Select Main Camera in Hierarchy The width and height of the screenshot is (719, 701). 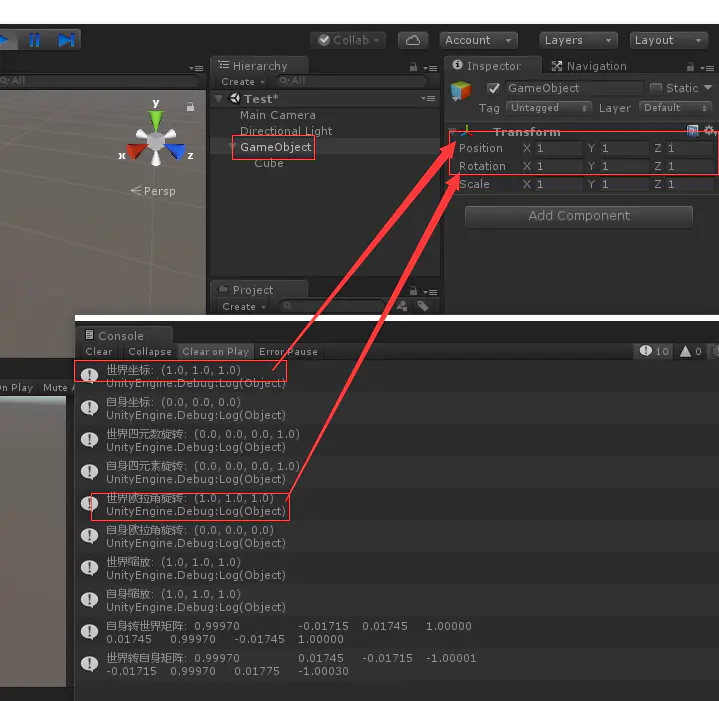(x=277, y=115)
